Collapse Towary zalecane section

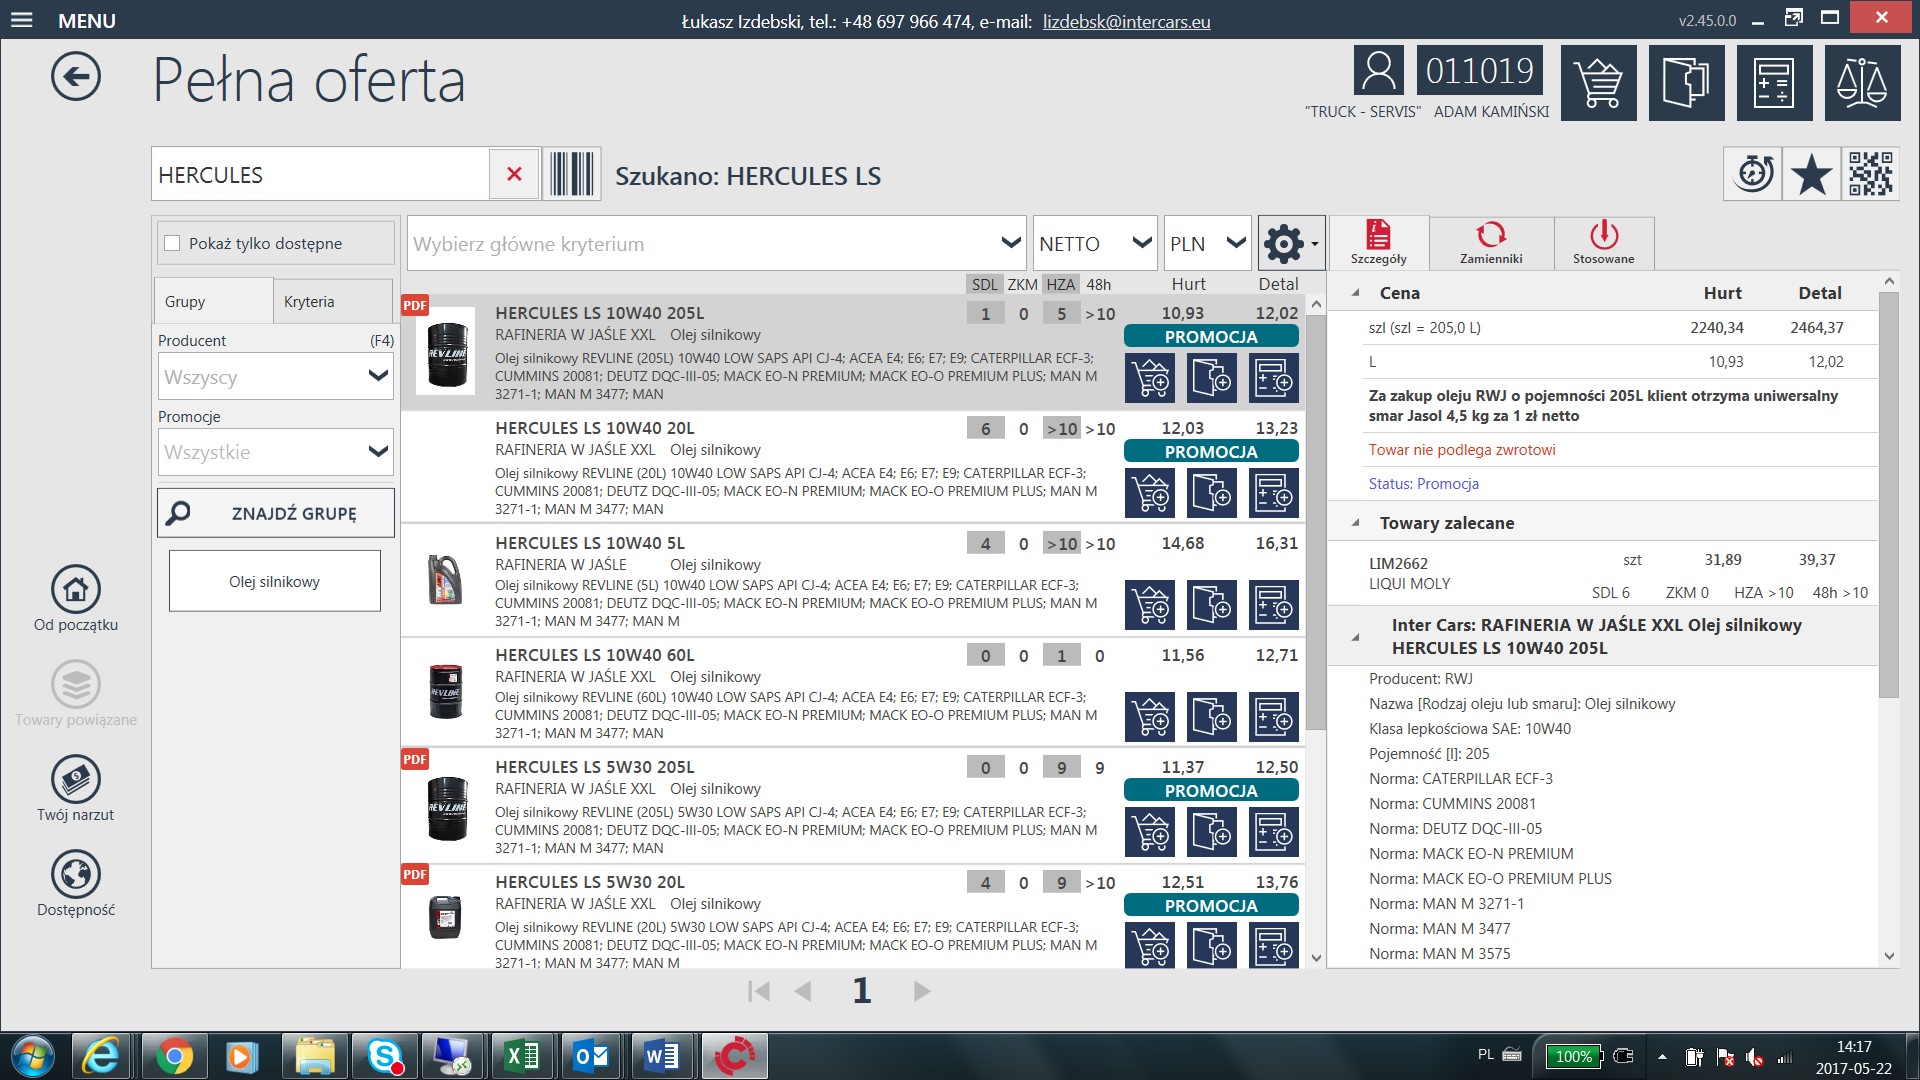[1356, 523]
